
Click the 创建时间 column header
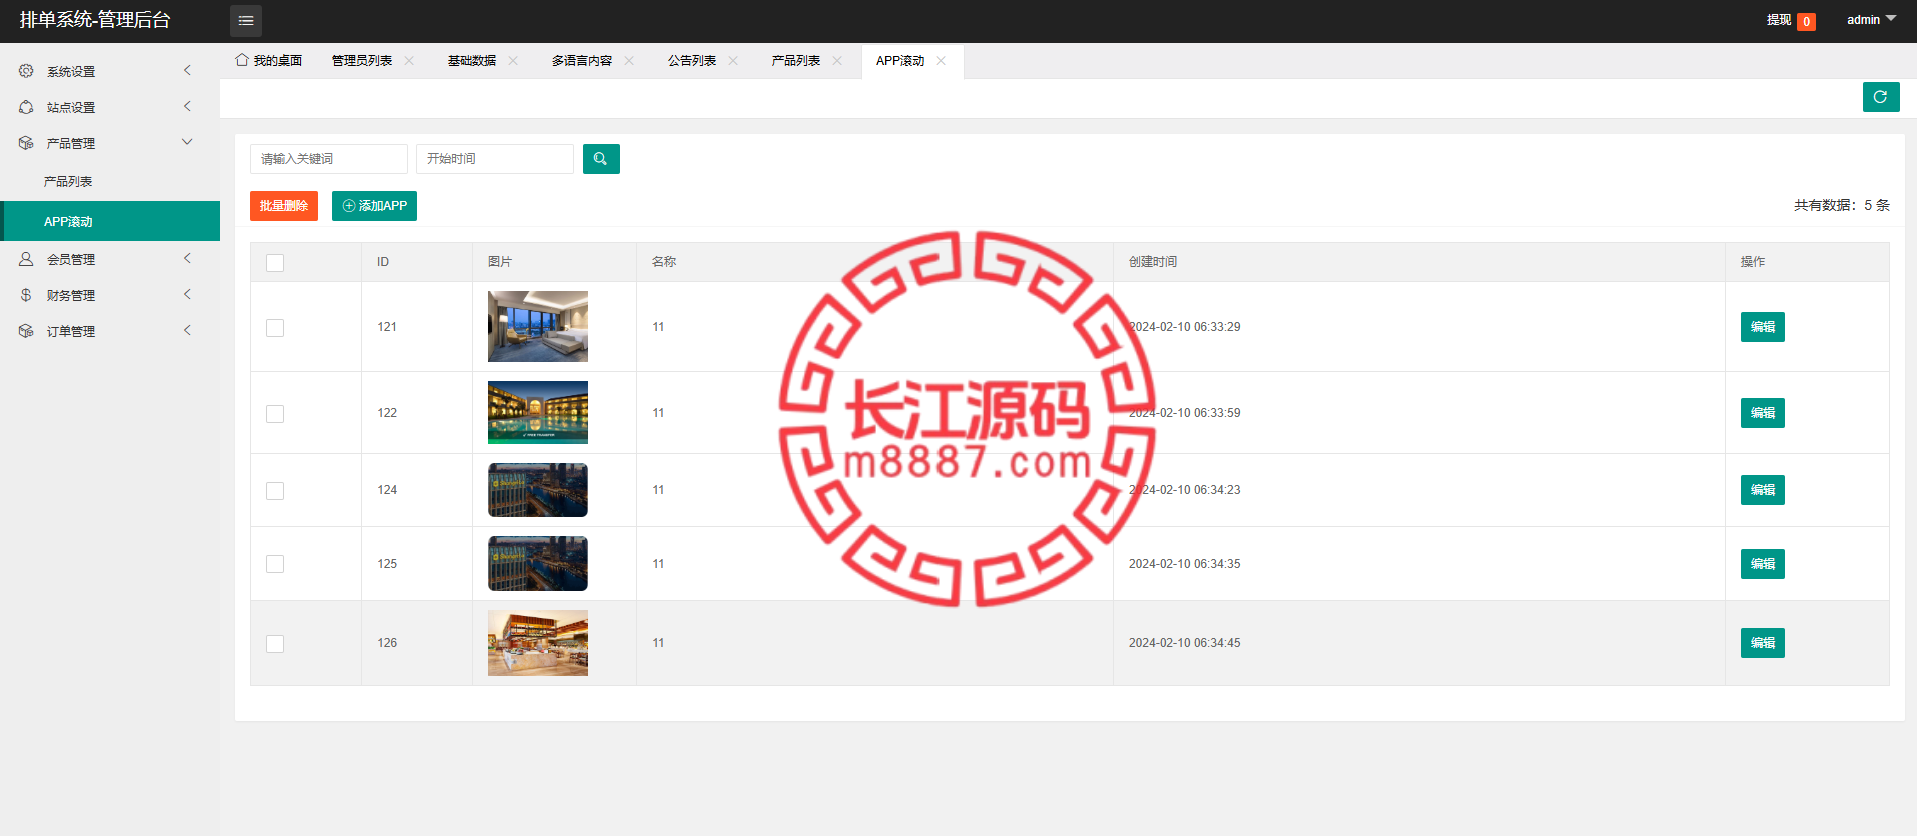(1153, 262)
